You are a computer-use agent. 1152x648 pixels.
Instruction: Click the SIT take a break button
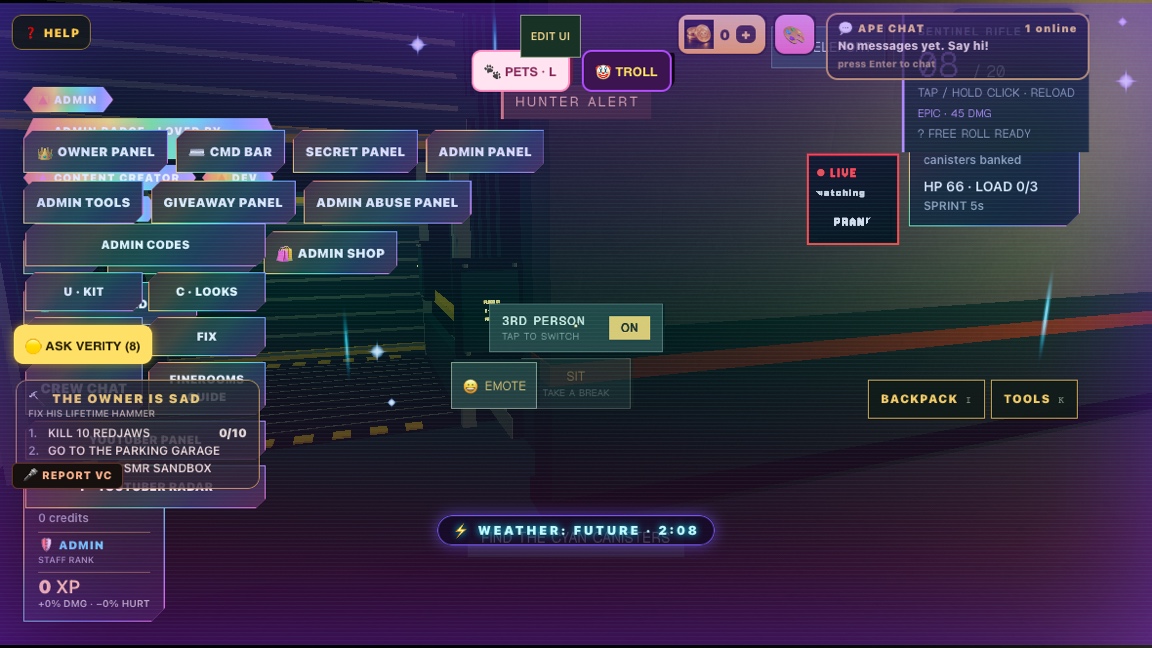(583, 384)
